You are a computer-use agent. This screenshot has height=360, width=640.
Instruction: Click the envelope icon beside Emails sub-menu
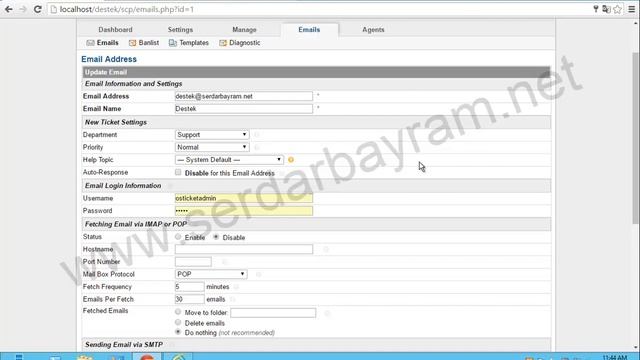pyautogui.click(x=90, y=43)
